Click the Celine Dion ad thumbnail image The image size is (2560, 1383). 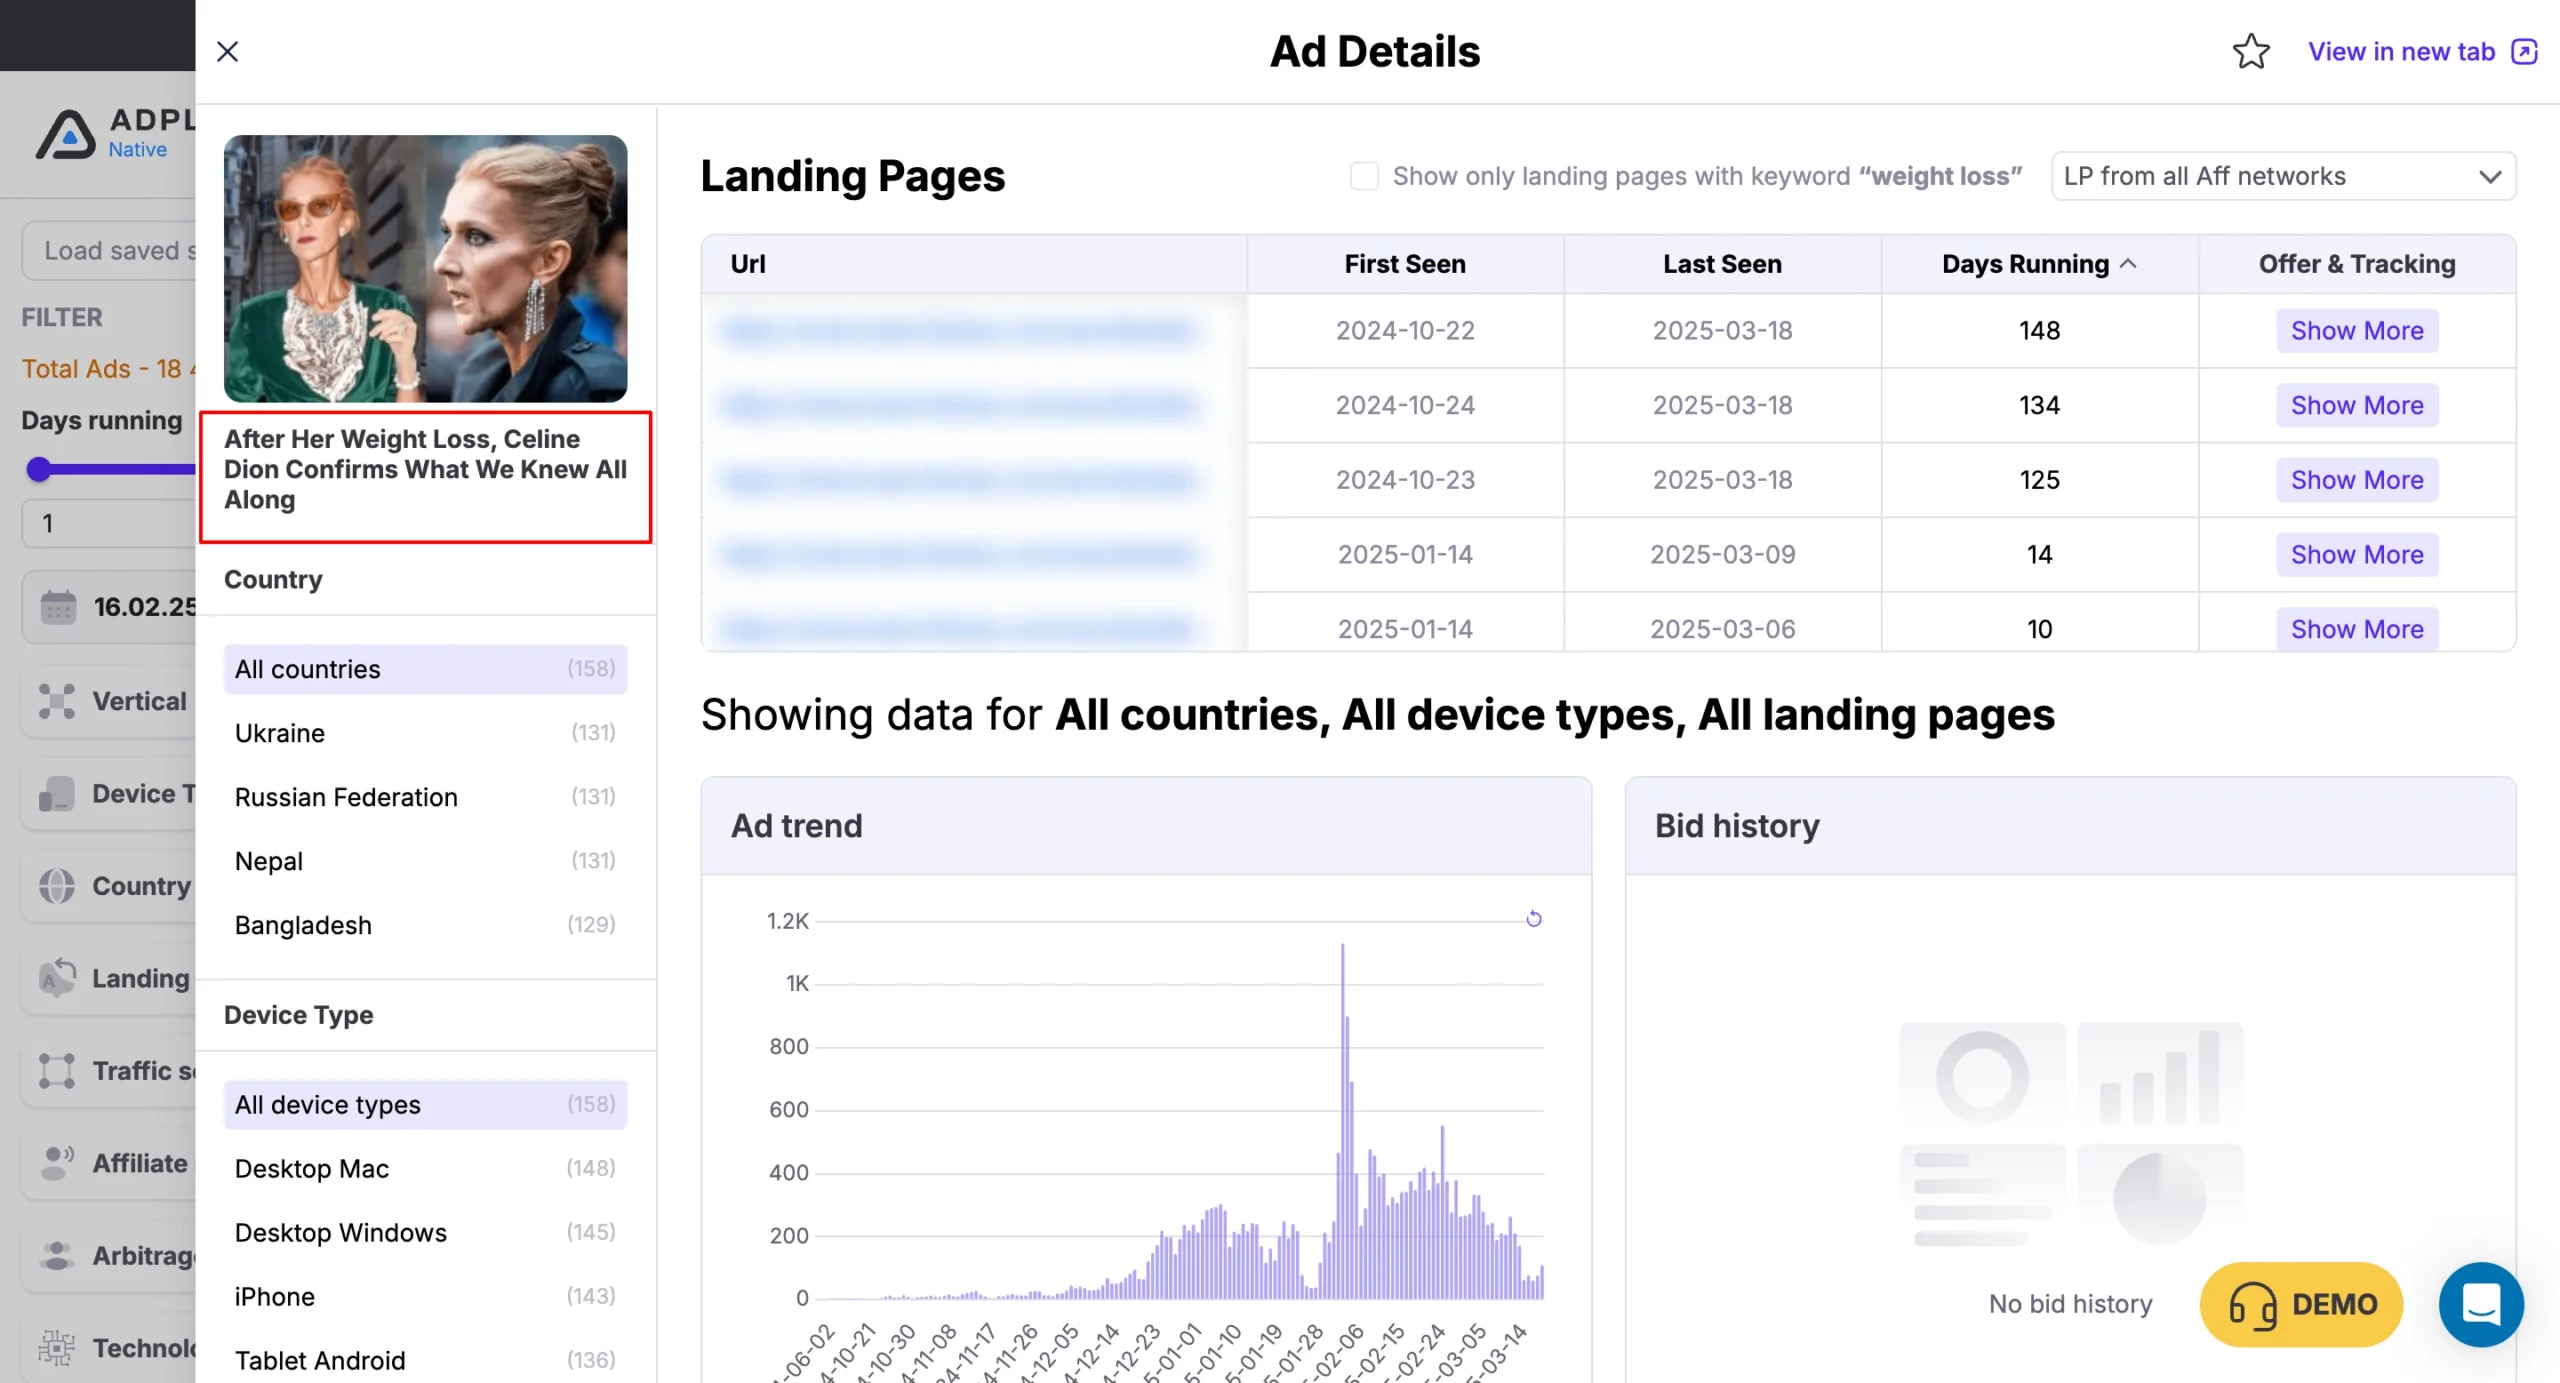[x=425, y=269]
